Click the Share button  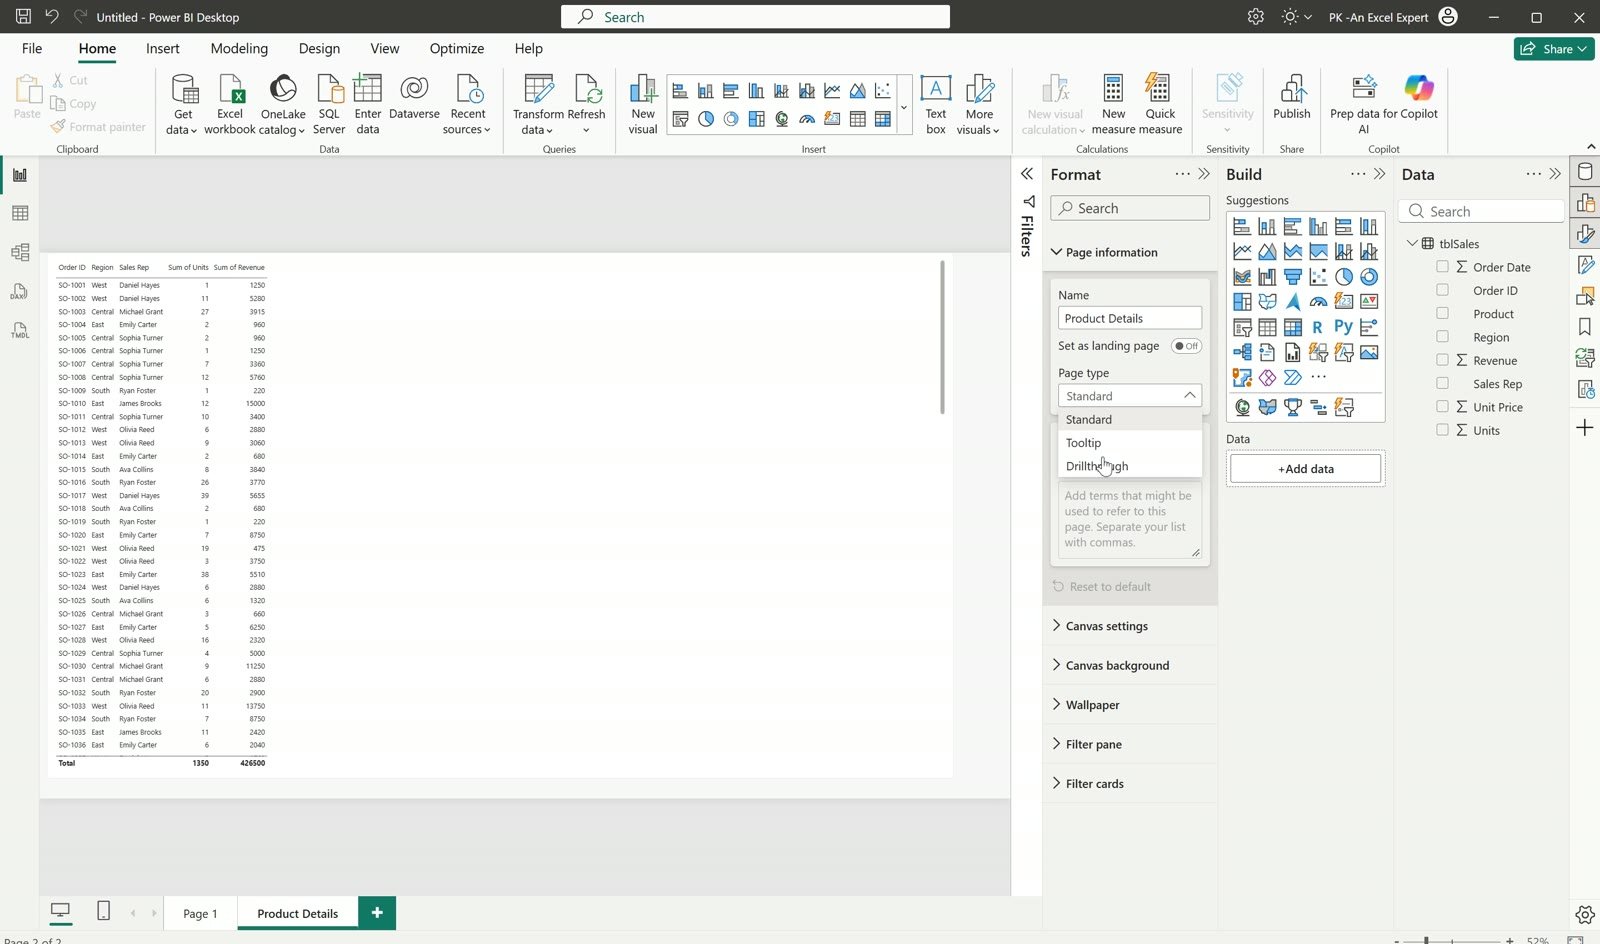pyautogui.click(x=1554, y=48)
